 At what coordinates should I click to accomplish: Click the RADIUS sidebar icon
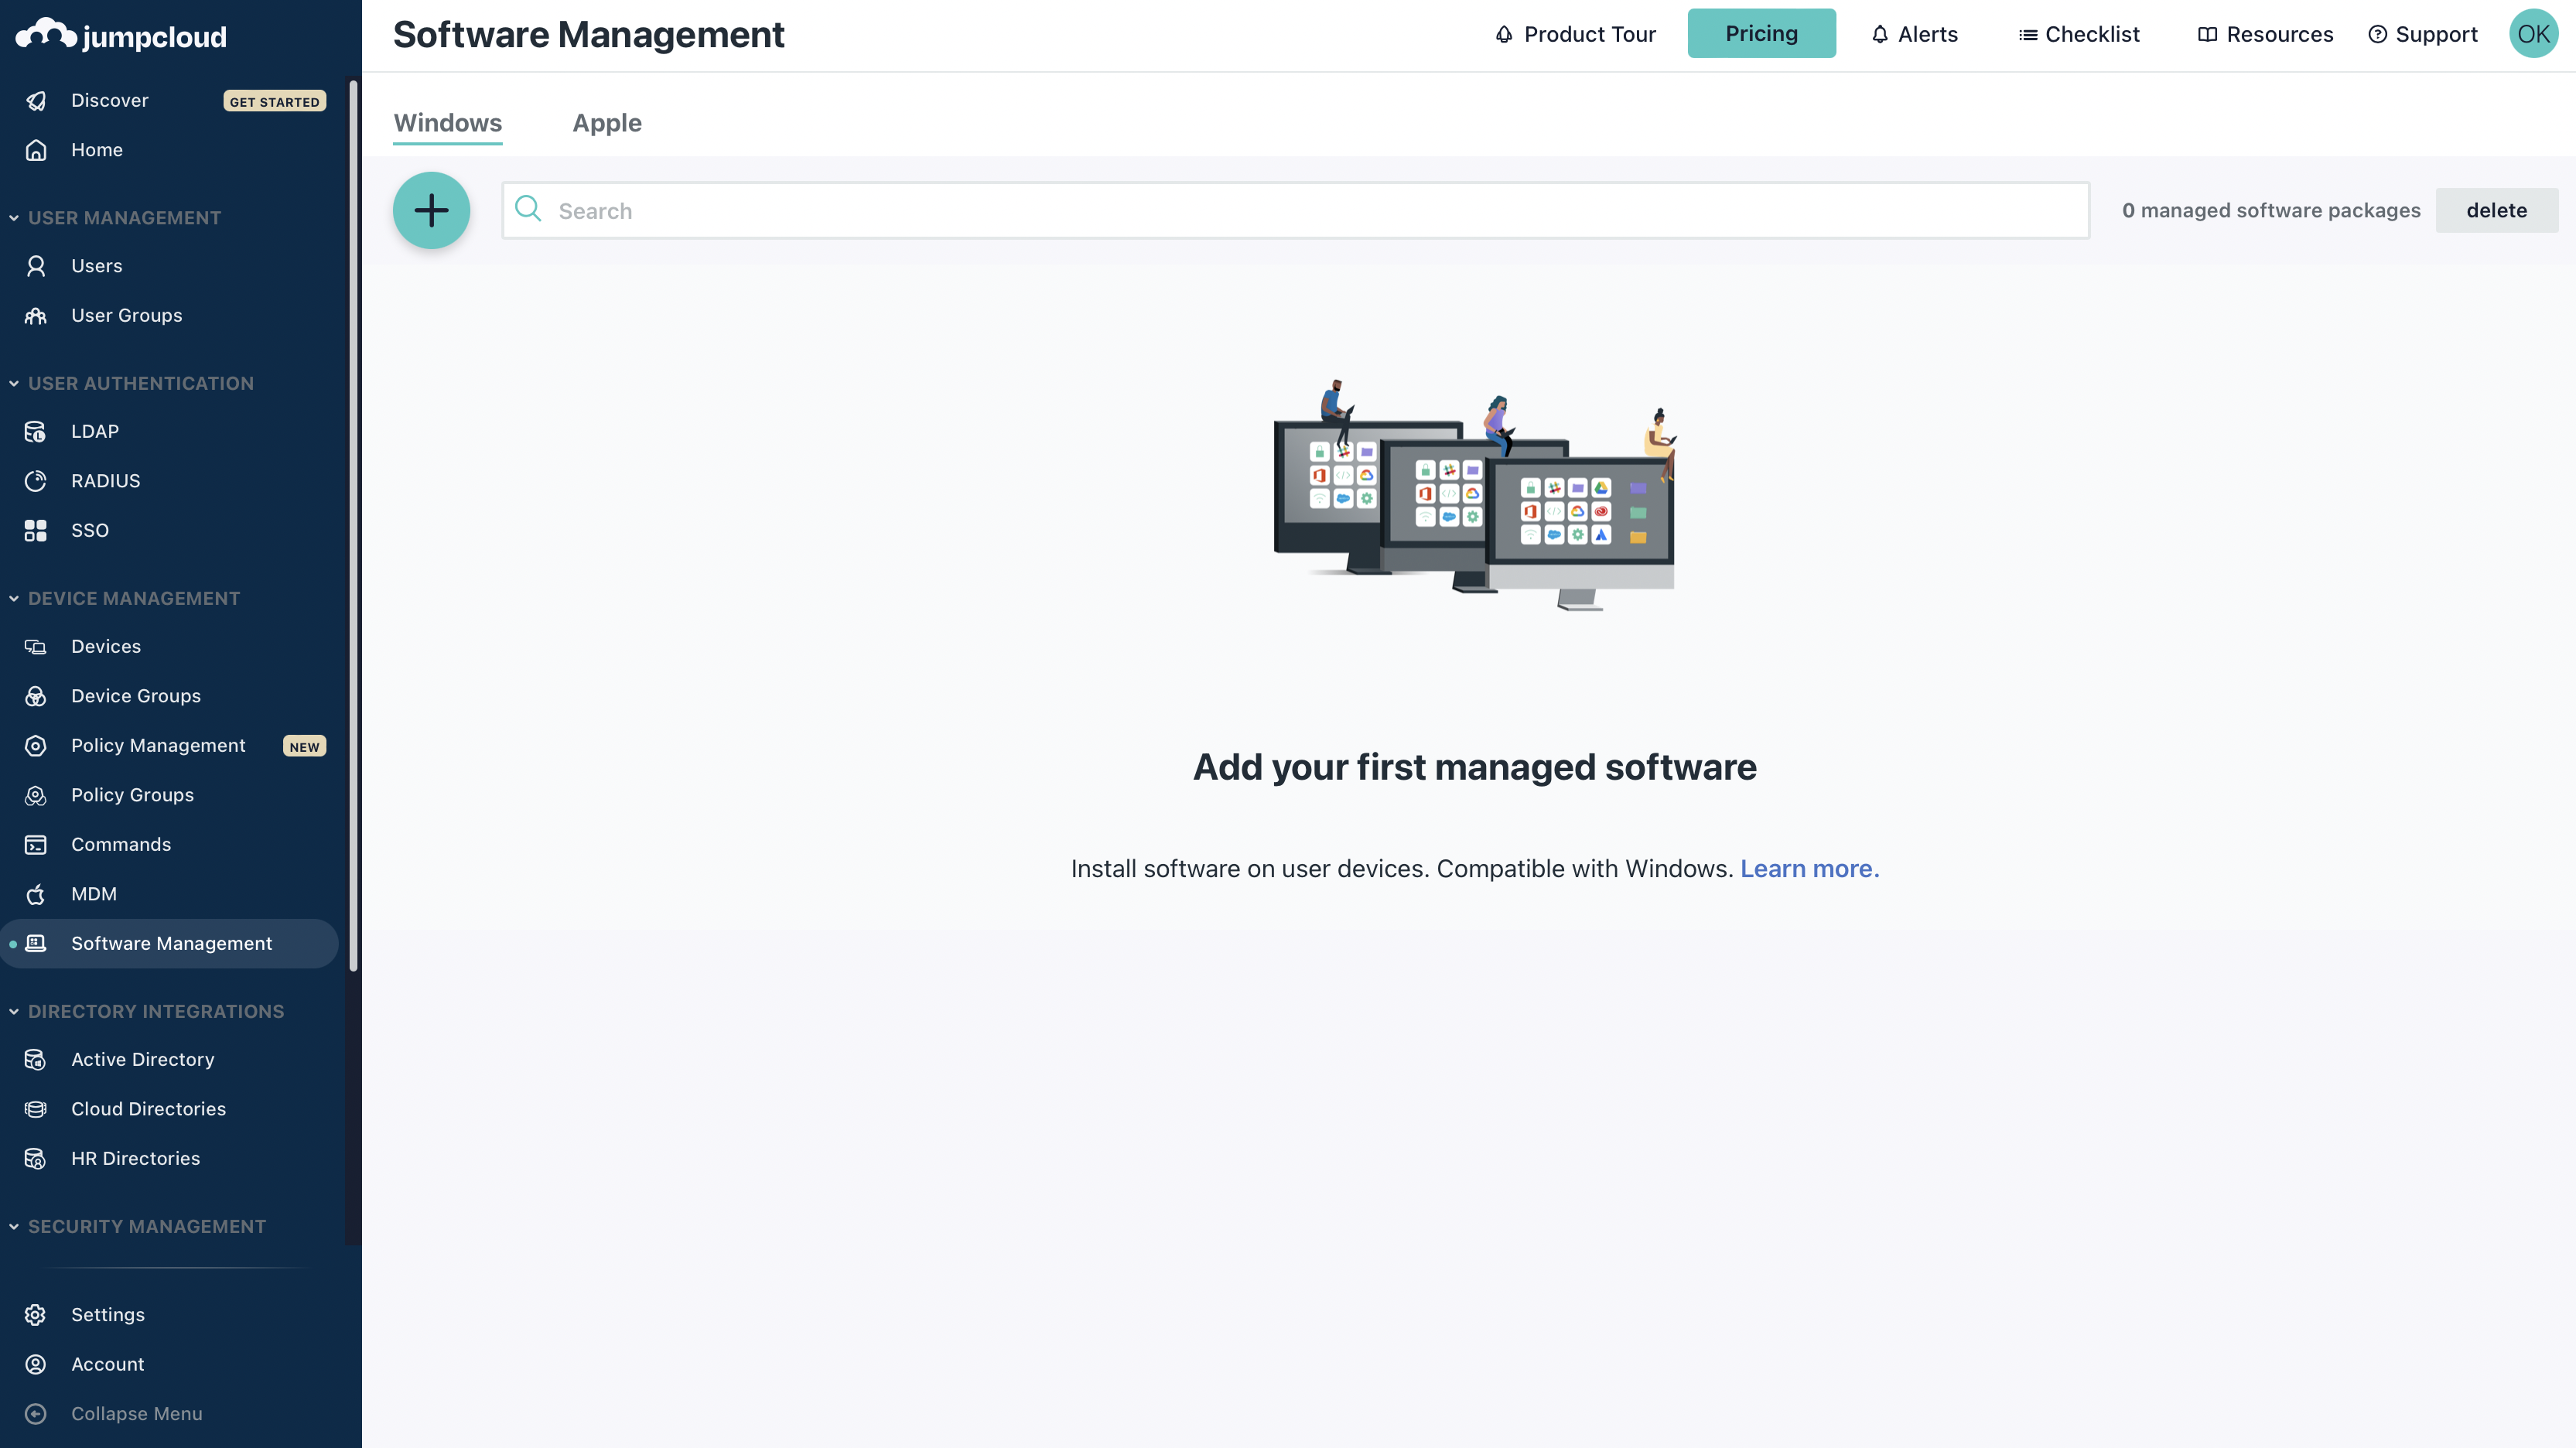[36, 481]
